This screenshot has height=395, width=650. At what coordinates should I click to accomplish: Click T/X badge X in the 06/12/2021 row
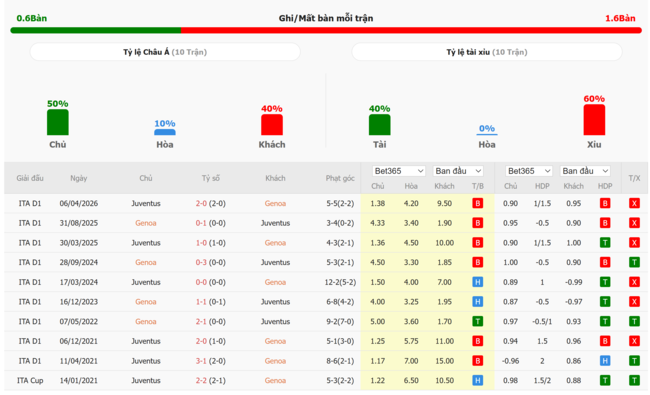634,341
